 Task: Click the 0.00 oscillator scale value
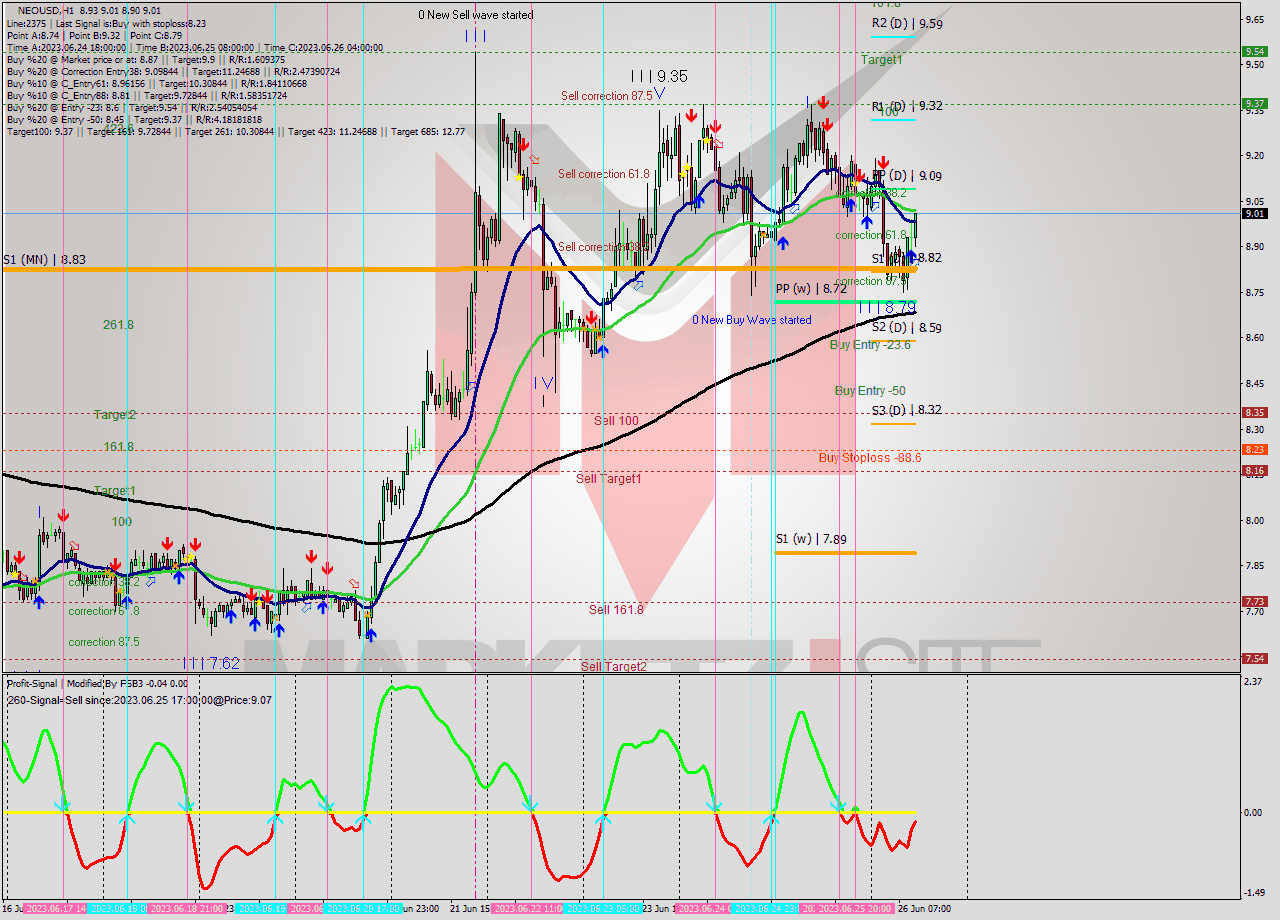tap(1254, 812)
